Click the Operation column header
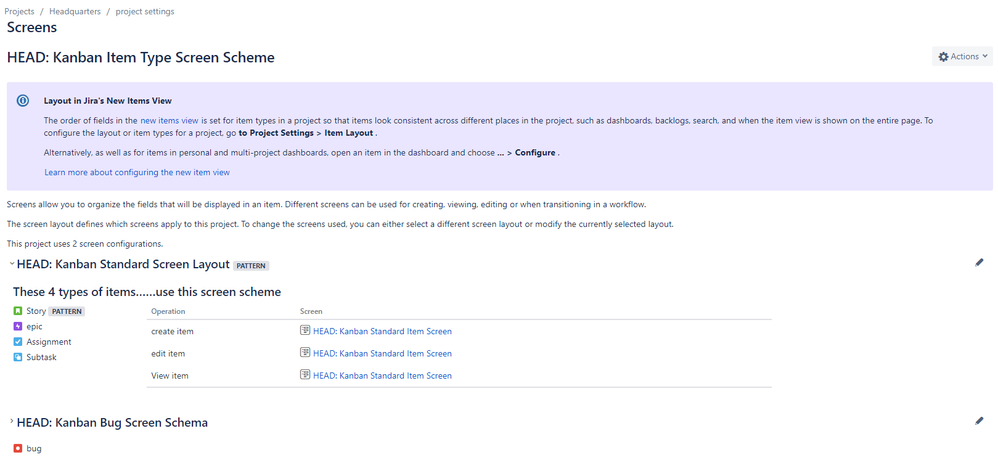This screenshot has height=457, width=998. [x=168, y=311]
